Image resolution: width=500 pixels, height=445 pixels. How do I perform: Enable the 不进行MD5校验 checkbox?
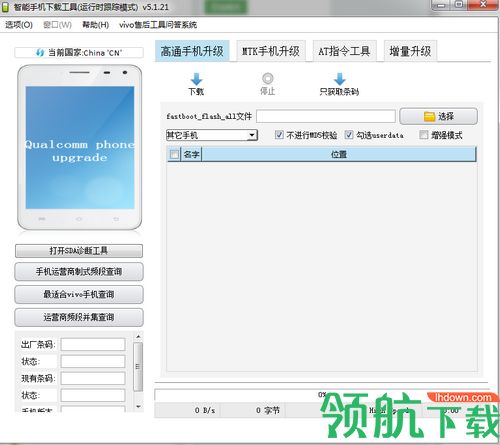[279, 135]
